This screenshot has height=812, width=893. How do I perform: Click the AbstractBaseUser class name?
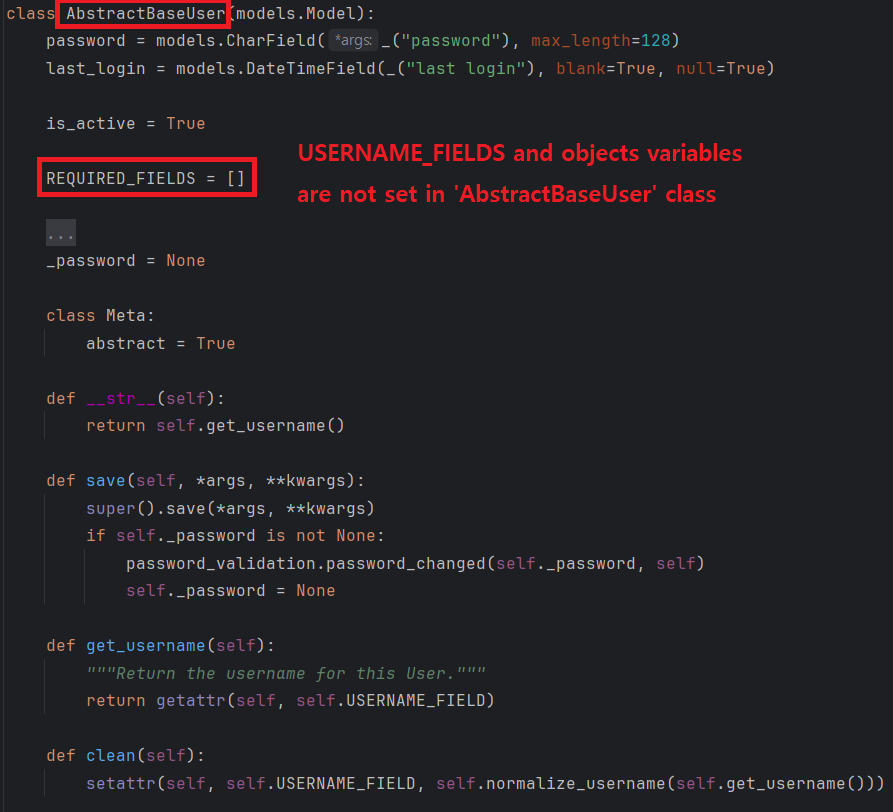(x=145, y=14)
